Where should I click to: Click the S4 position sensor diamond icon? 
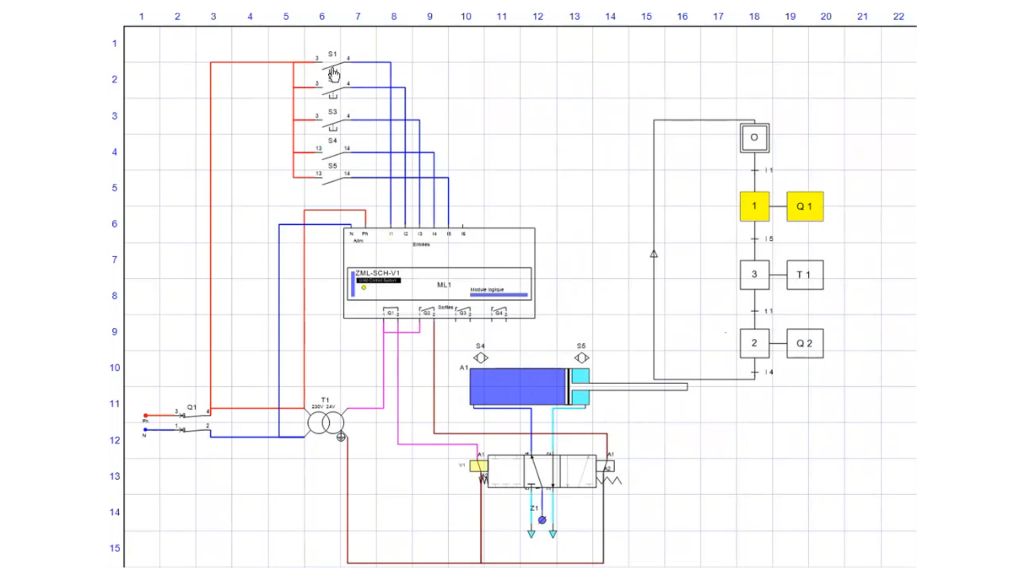coord(480,357)
